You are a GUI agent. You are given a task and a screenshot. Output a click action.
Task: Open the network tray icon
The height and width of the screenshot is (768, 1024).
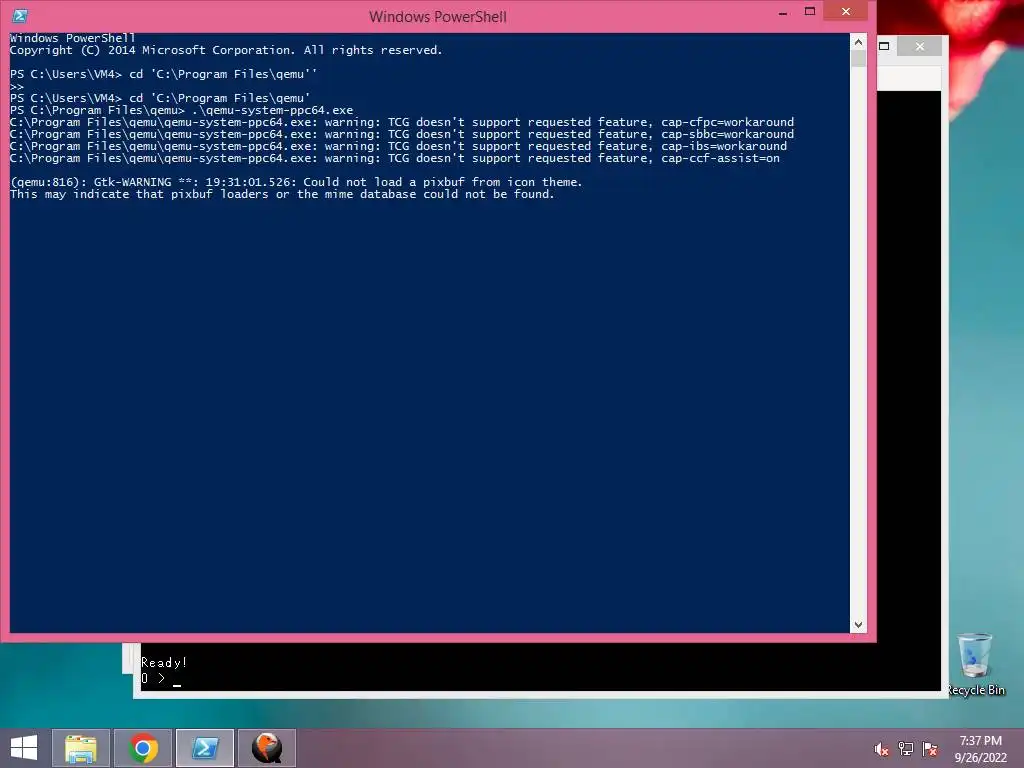click(906, 749)
